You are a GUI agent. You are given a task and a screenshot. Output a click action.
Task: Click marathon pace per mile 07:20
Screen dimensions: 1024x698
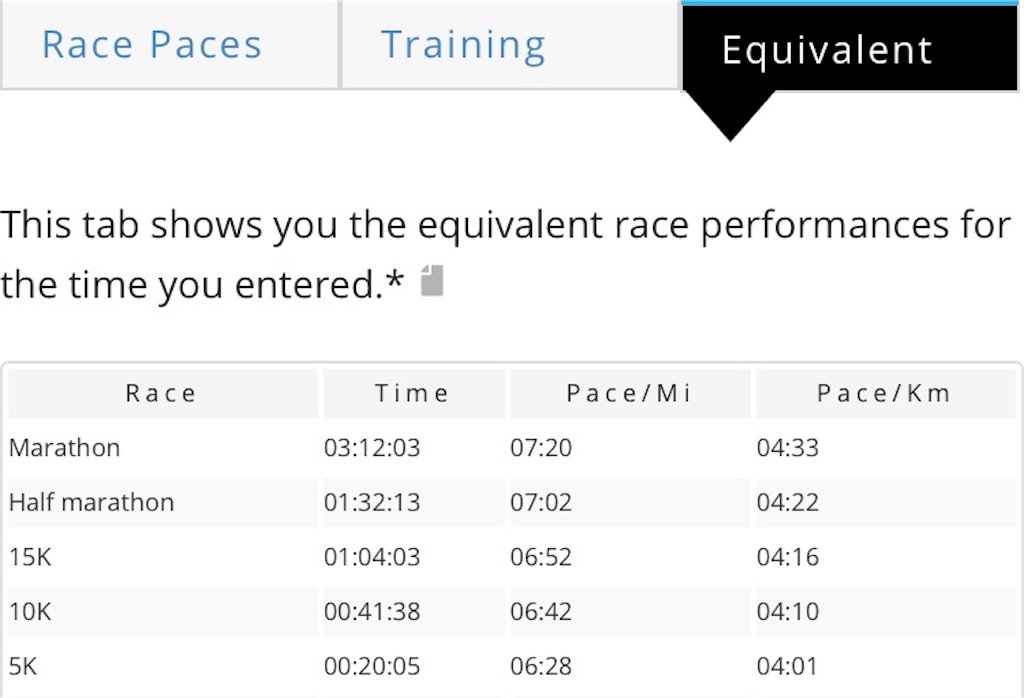(x=541, y=448)
